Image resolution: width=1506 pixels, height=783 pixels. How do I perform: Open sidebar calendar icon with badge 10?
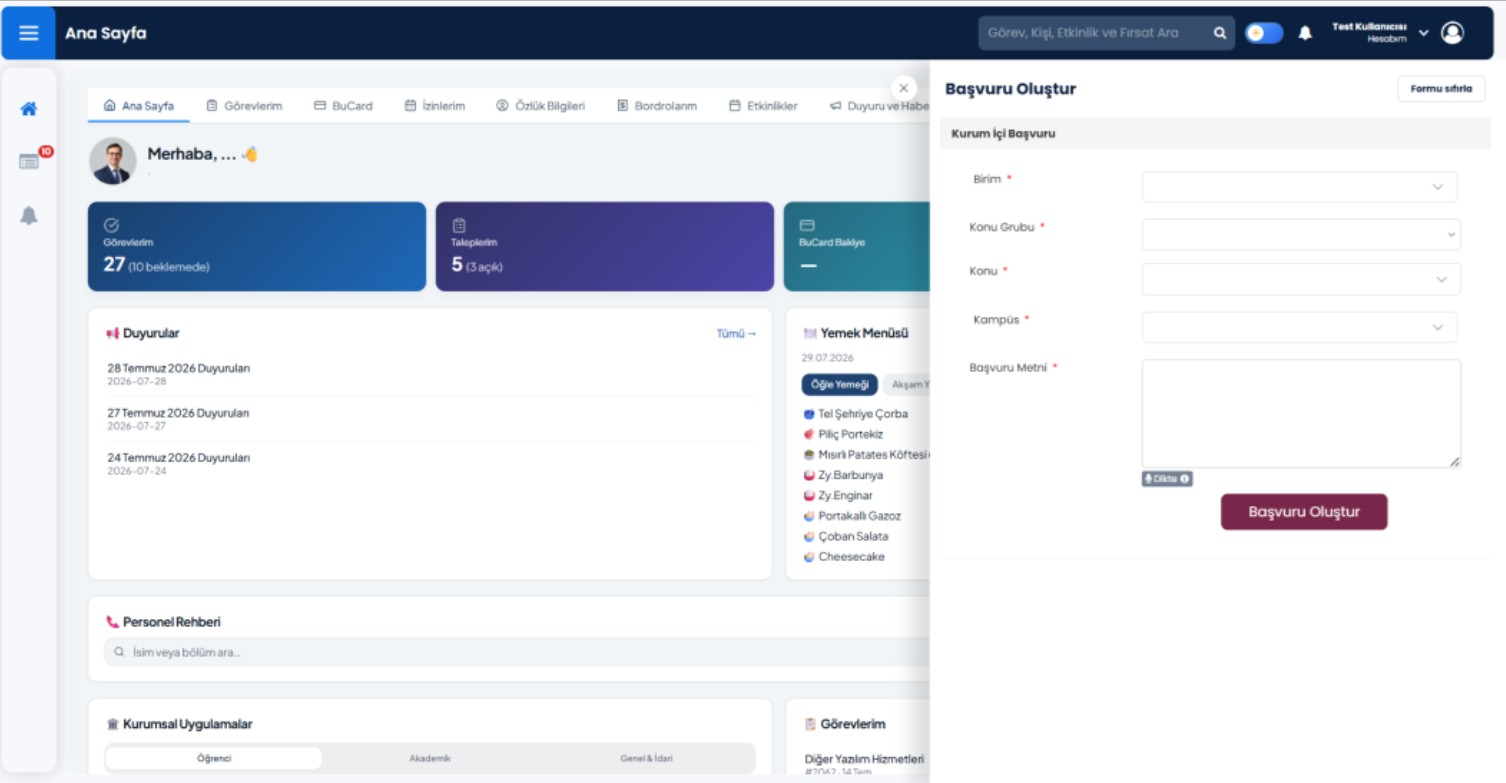[29, 161]
